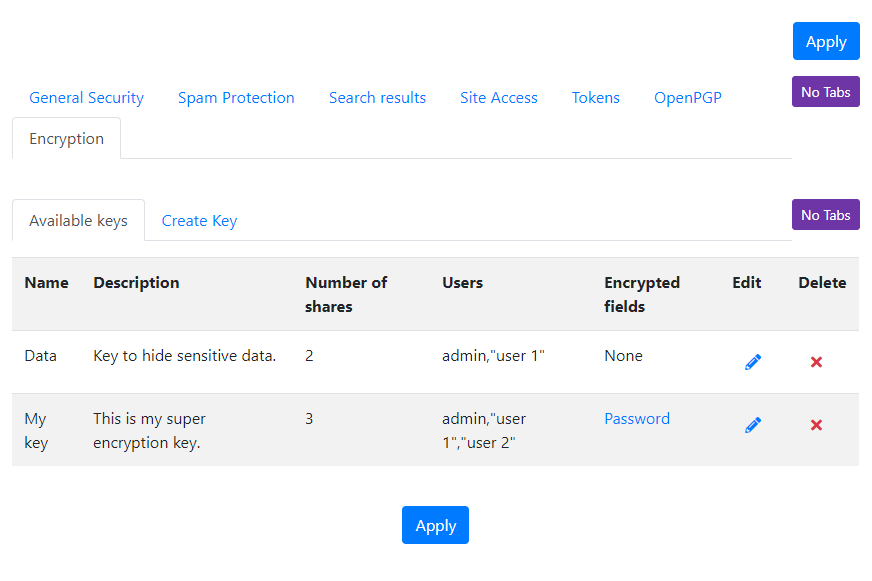This screenshot has height=581, width=872.
Task: Select the Available keys tab
Action: (78, 221)
